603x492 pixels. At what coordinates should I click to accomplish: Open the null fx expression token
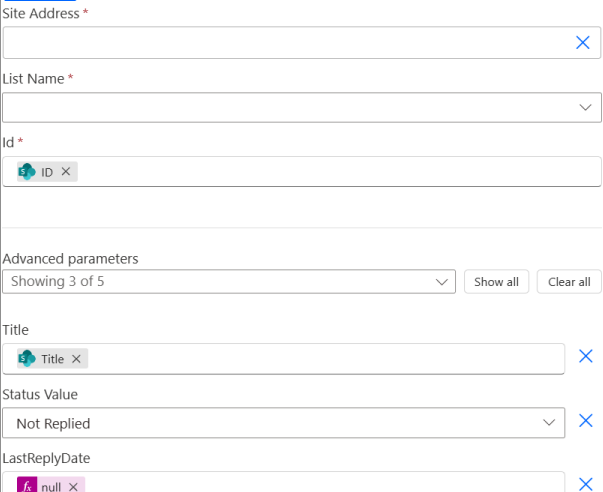pyautogui.click(x=51, y=485)
